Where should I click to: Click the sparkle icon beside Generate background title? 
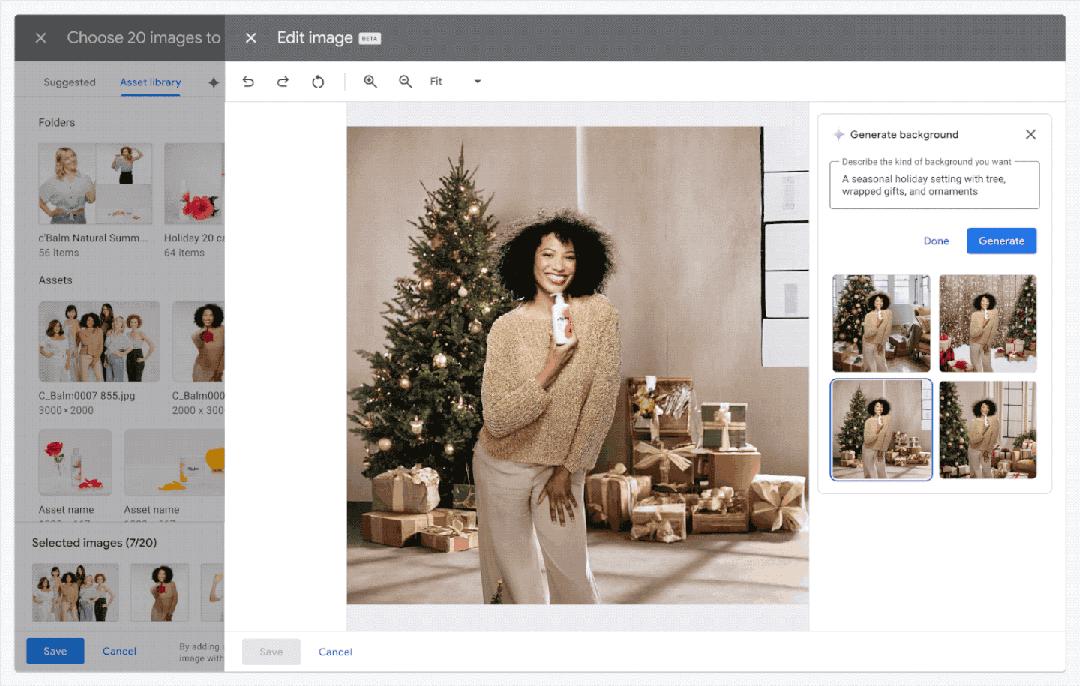838,134
